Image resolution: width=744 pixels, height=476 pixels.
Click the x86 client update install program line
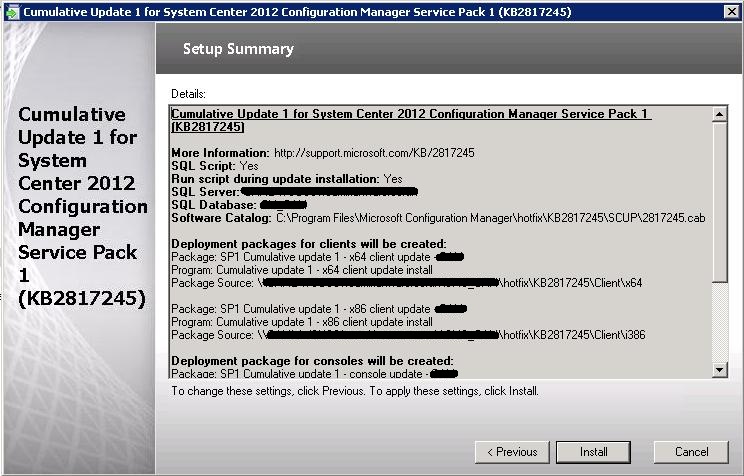click(x=302, y=322)
